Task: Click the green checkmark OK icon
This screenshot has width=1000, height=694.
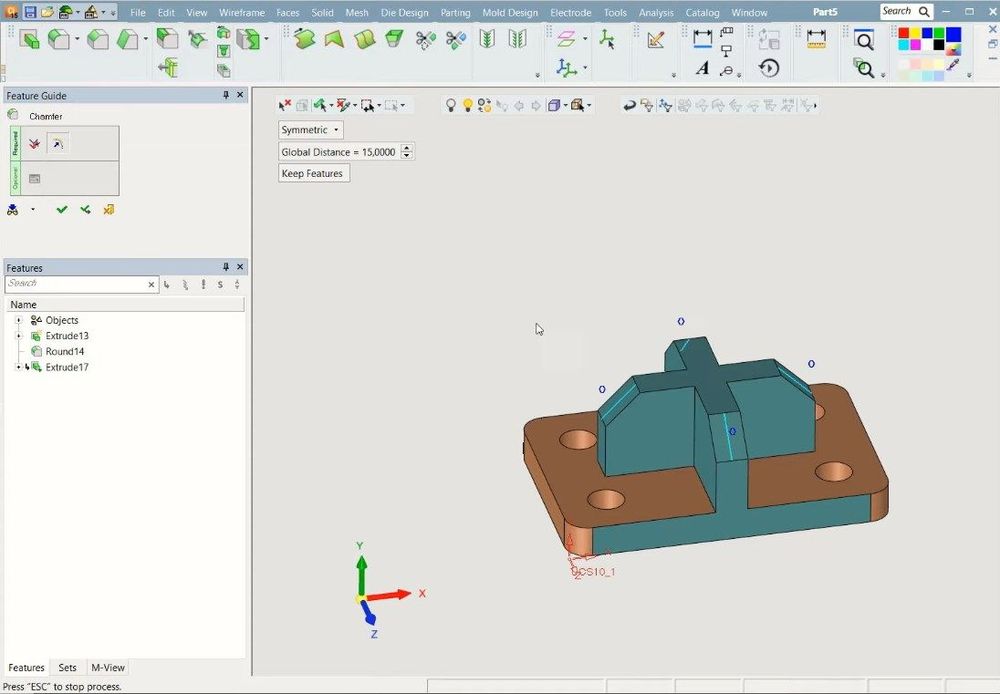Action: click(62, 209)
